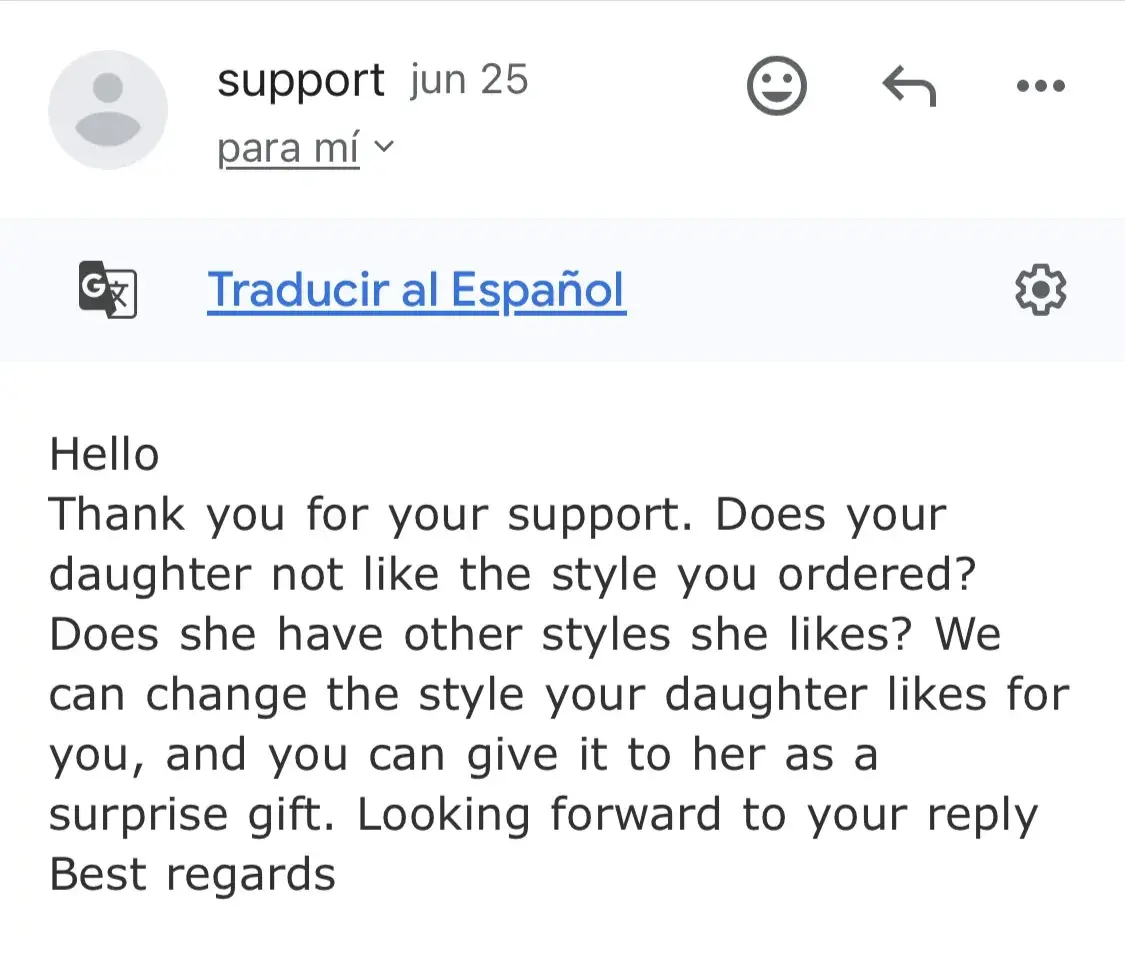Select the sender name "support"
The image size is (1125, 954).
click(x=300, y=80)
